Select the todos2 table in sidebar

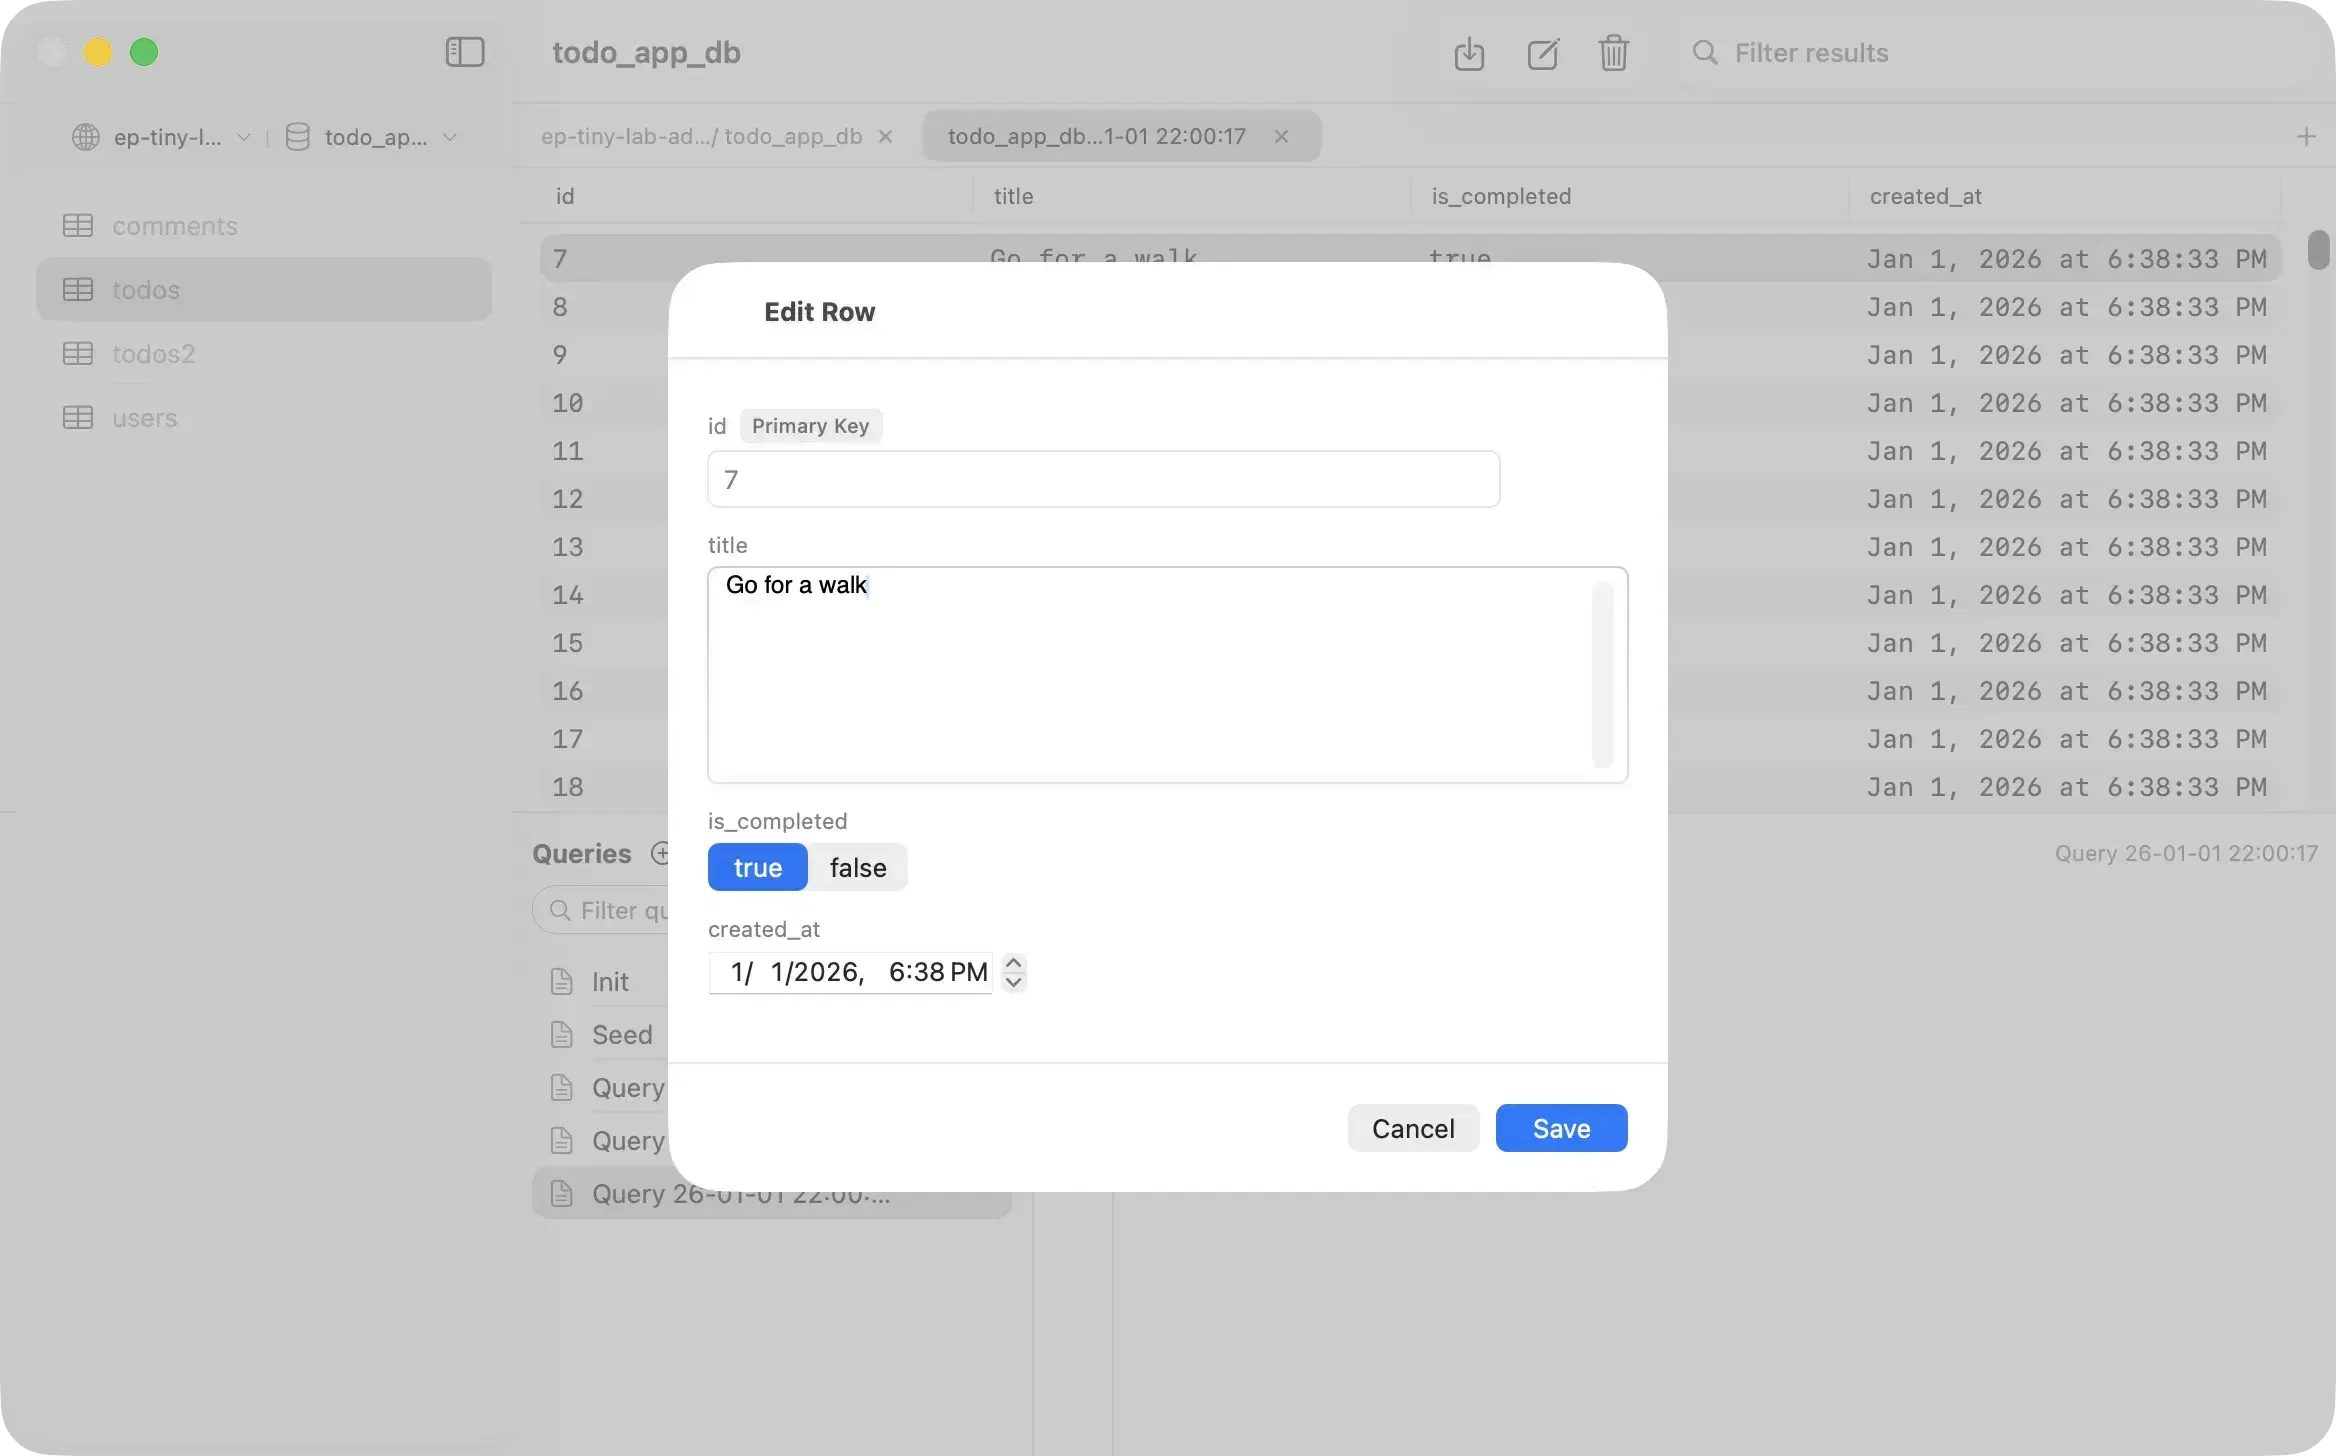click(264, 354)
